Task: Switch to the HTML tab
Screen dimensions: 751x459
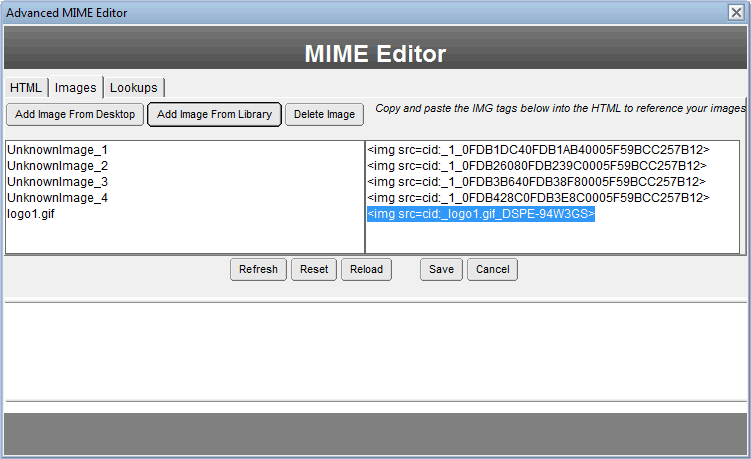Action: (x=25, y=88)
